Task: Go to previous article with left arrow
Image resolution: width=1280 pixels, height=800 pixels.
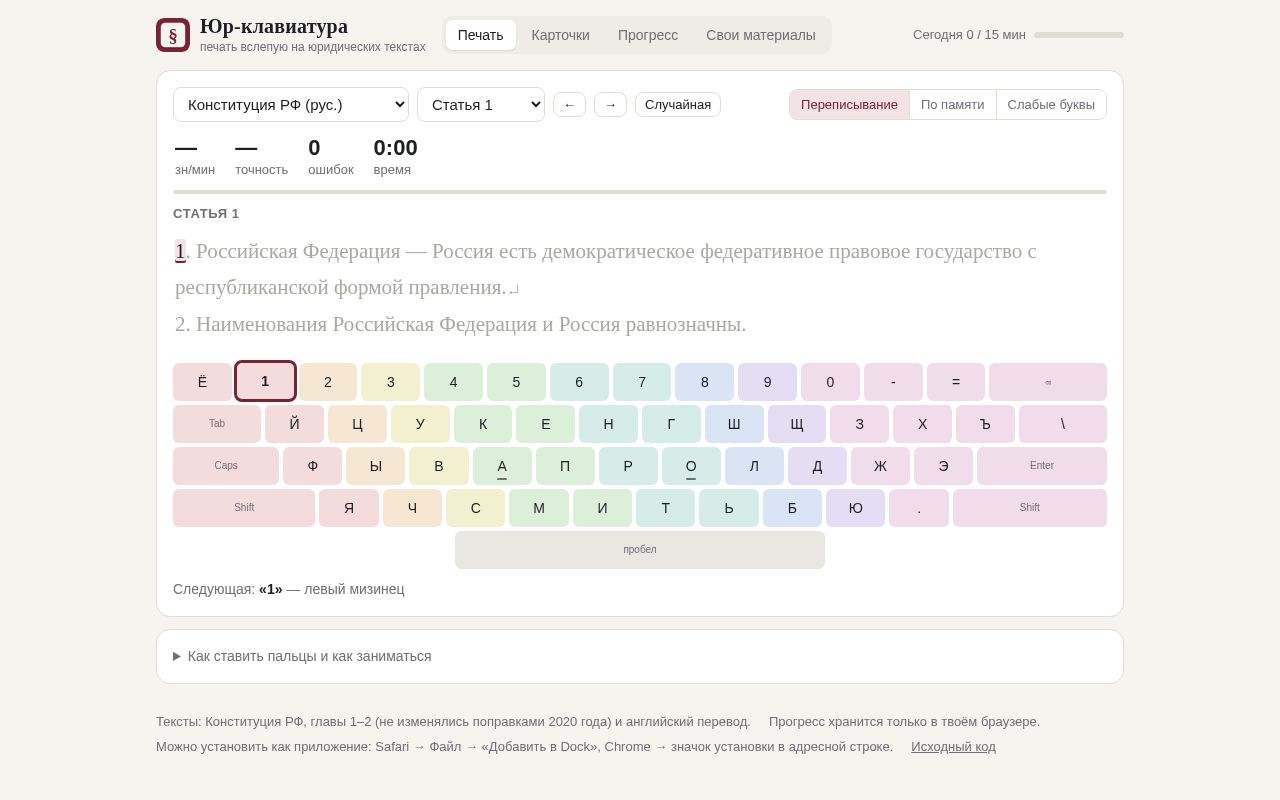Action: tap(569, 104)
